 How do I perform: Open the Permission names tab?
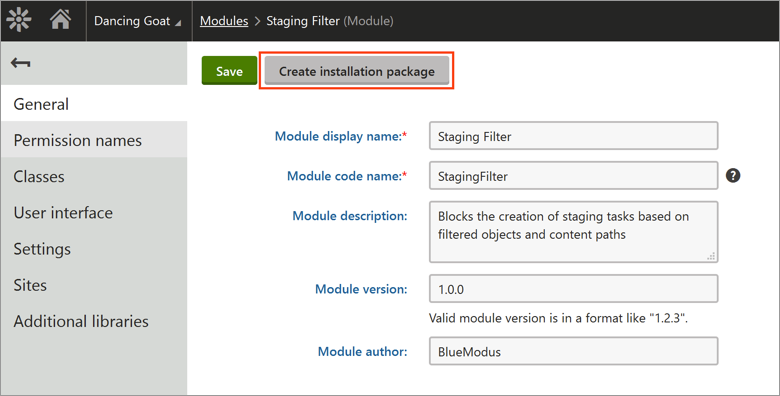pos(94,140)
